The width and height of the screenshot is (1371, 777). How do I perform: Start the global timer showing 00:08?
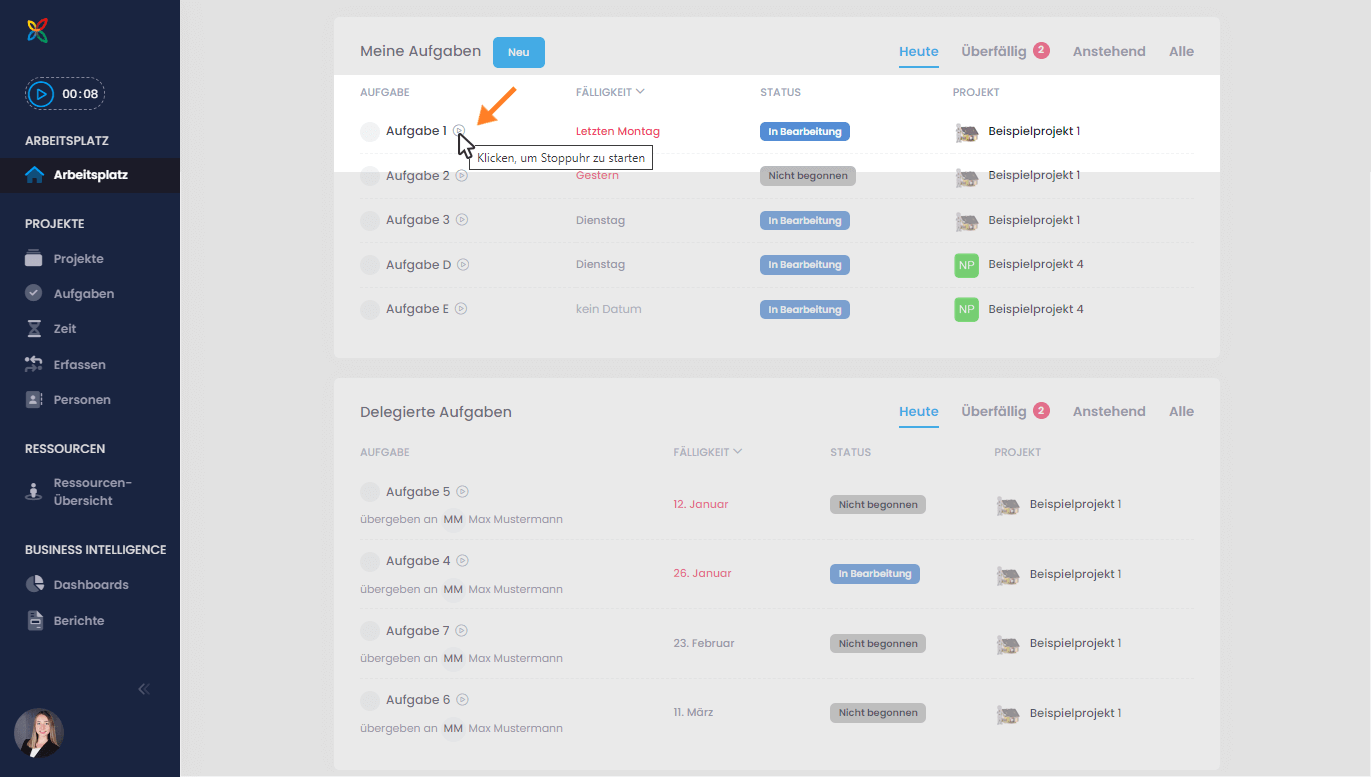coord(41,94)
